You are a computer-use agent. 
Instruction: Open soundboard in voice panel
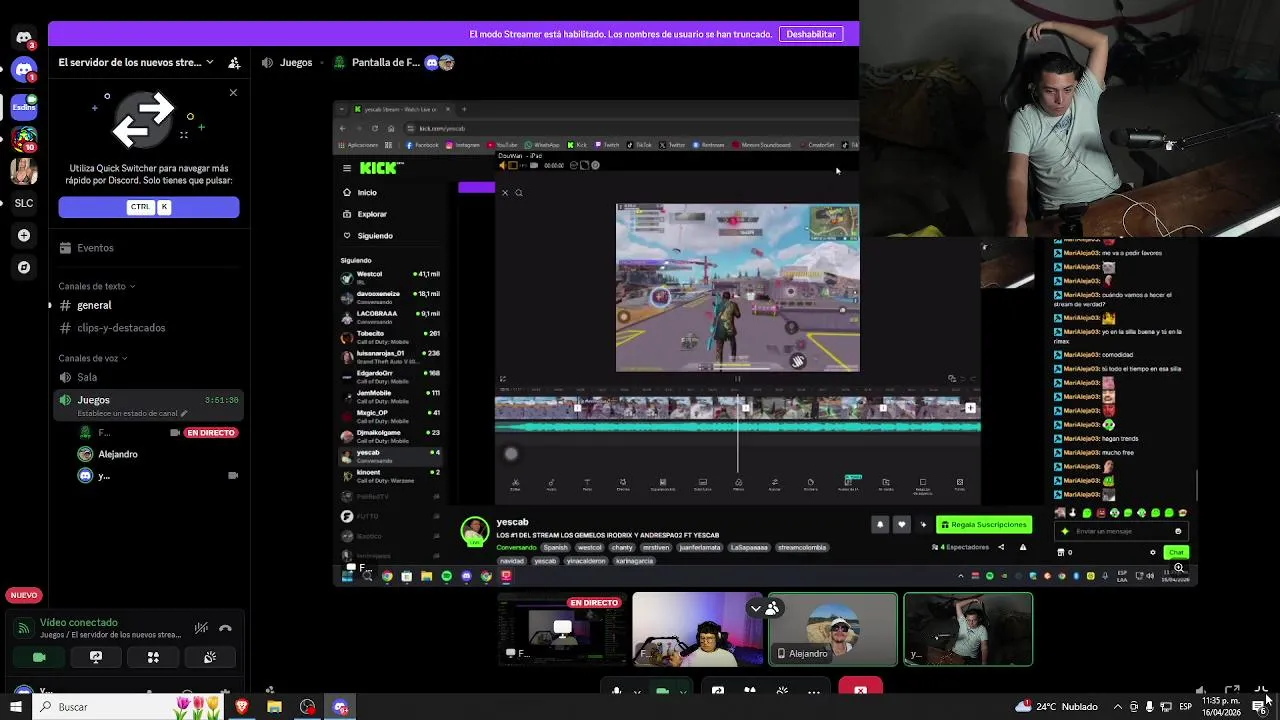coord(210,657)
